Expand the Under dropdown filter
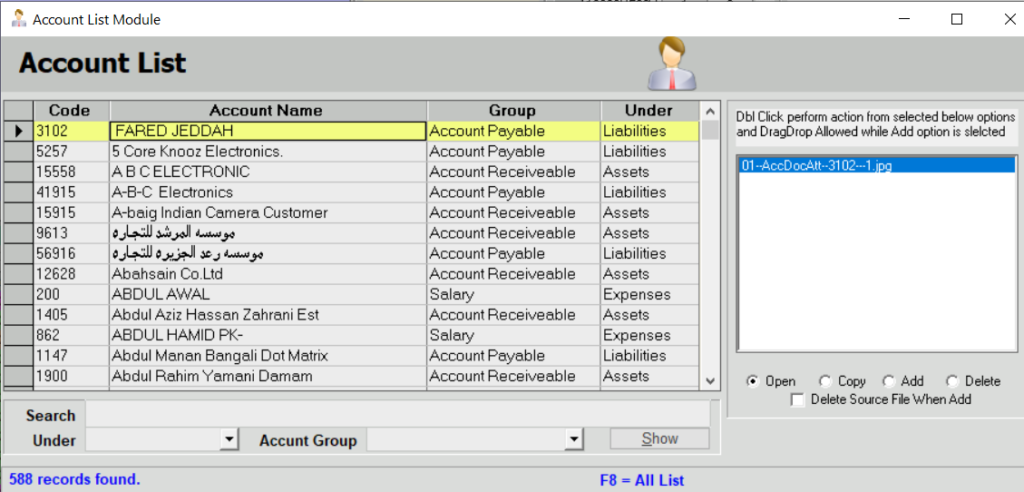 [230, 439]
